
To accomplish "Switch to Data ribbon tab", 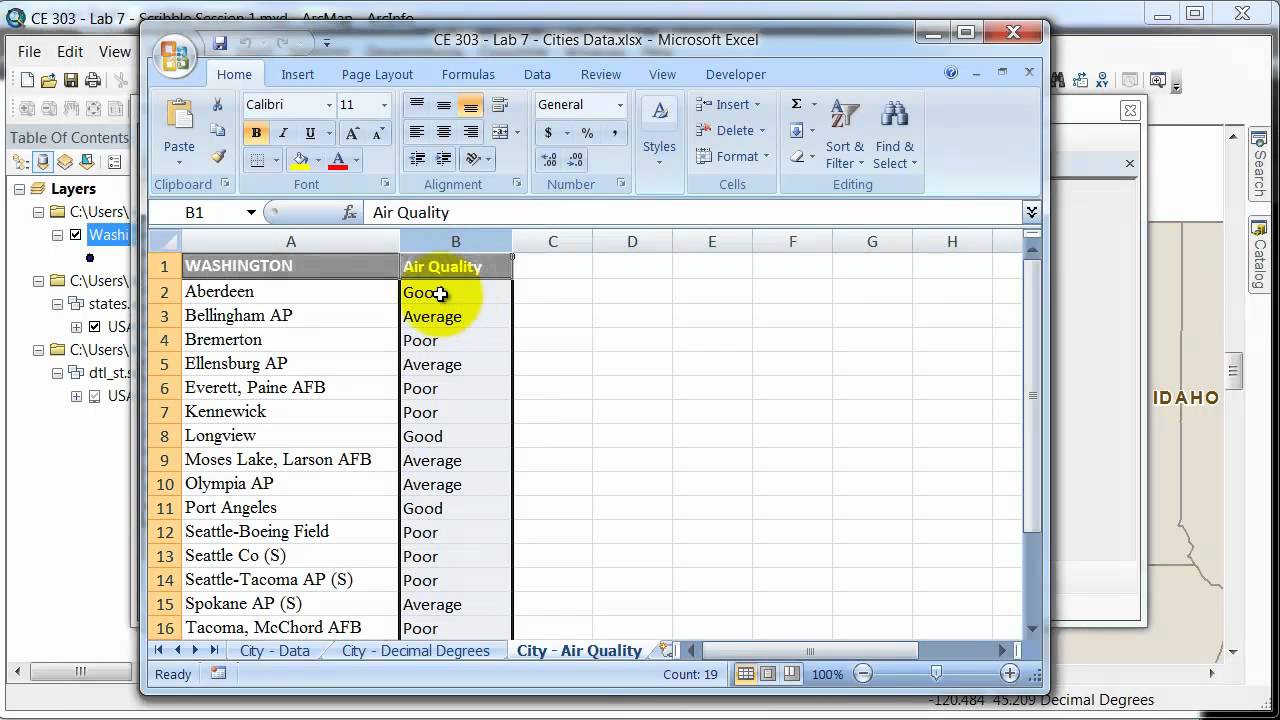I will pyautogui.click(x=537, y=74).
